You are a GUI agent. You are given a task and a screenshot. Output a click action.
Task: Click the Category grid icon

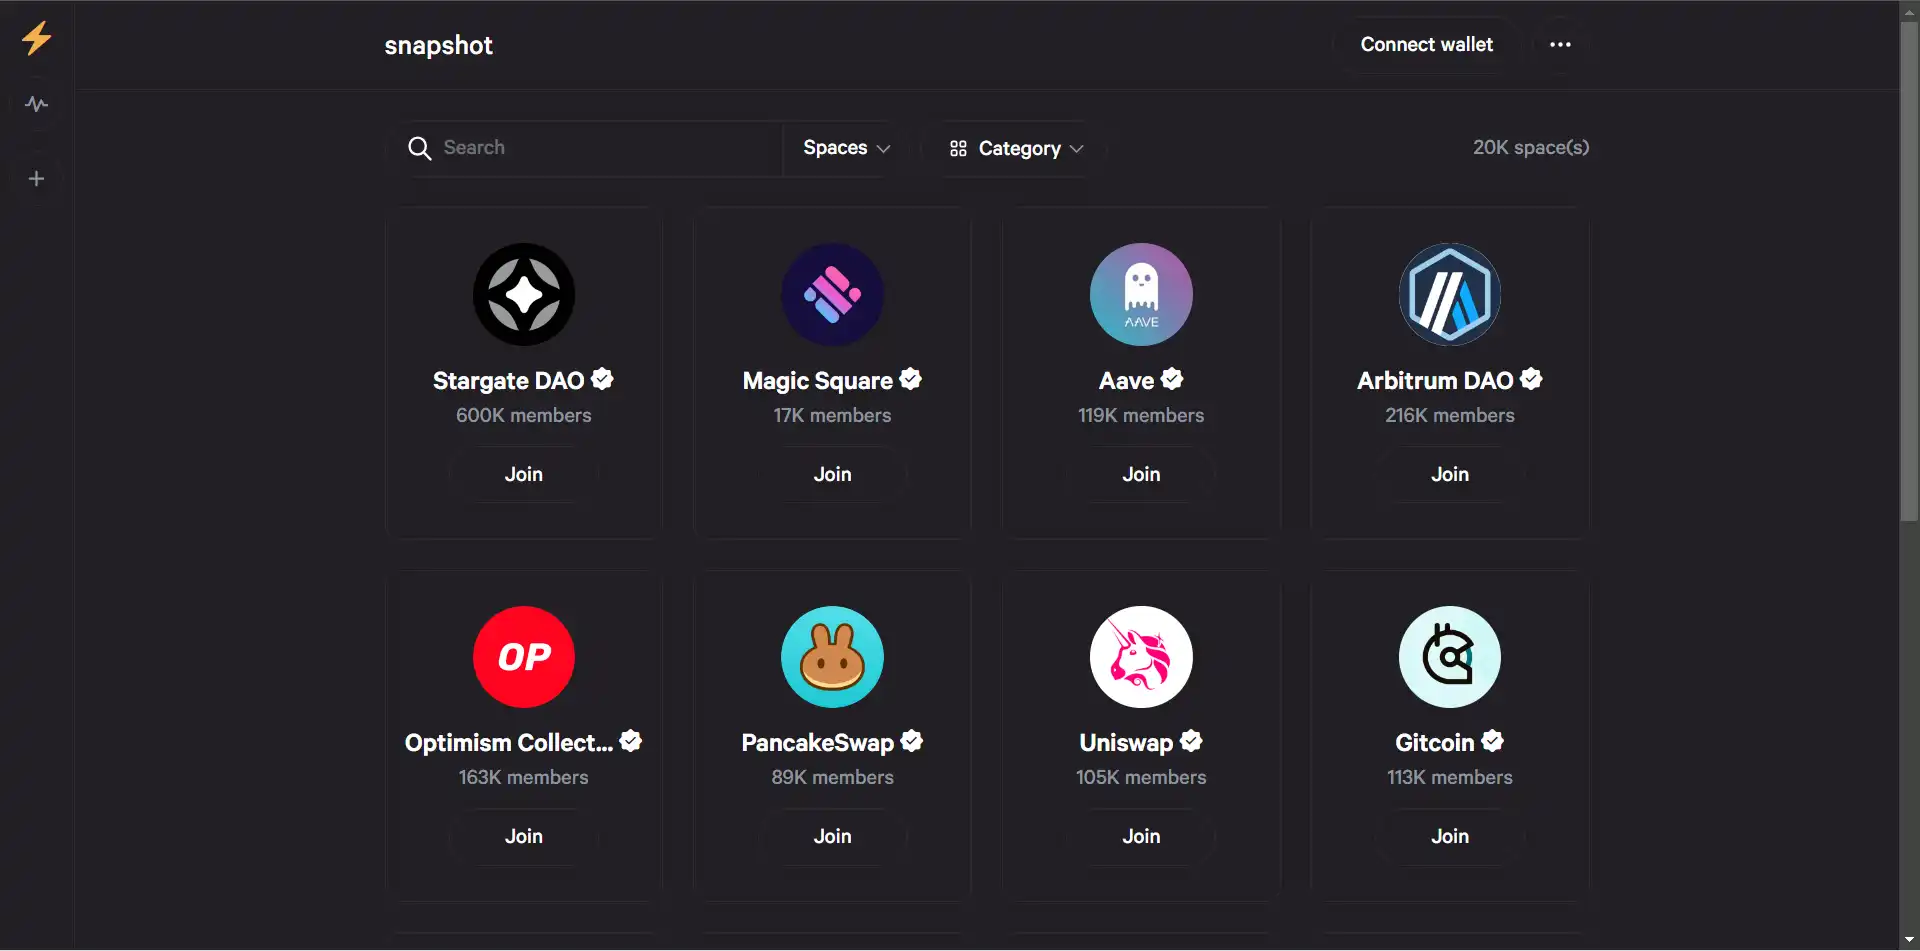958,148
